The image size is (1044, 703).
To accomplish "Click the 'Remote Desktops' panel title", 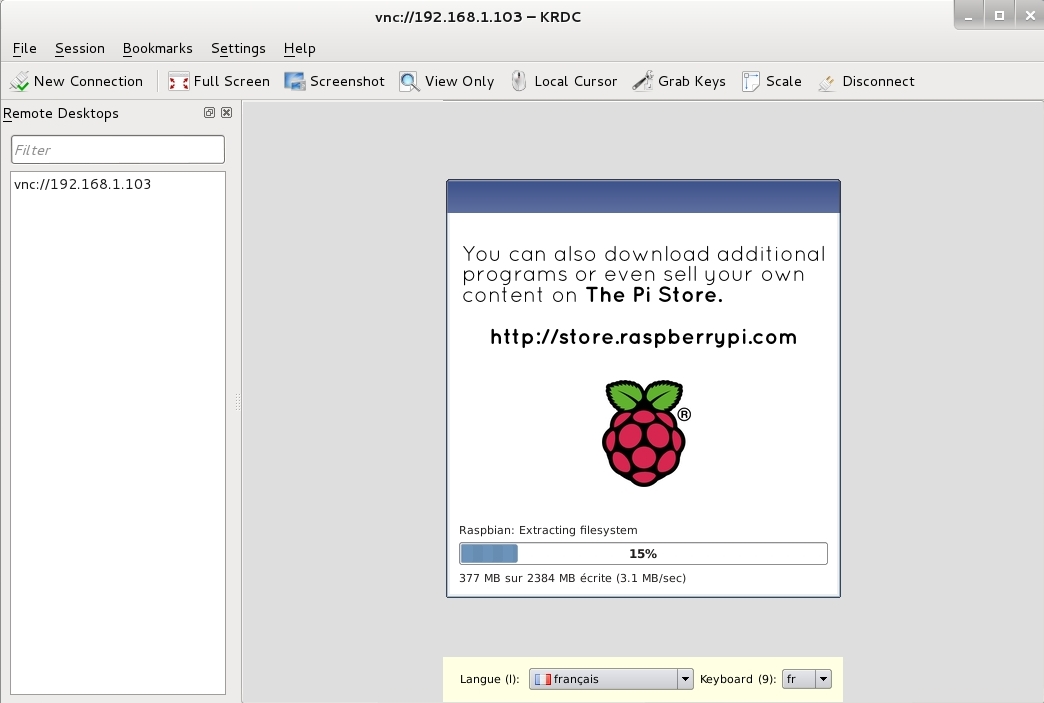I will tap(61, 113).
